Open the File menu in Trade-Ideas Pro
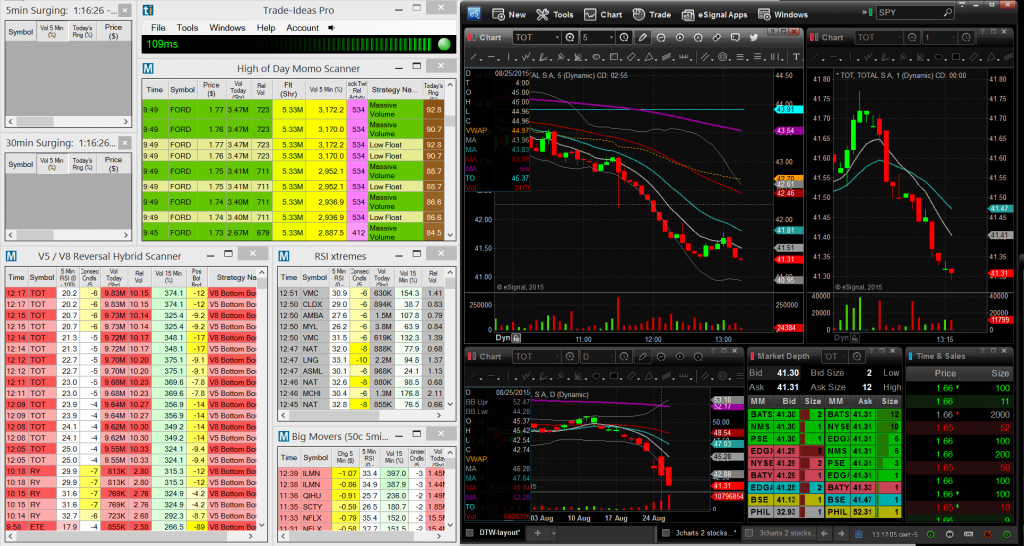 [158, 28]
